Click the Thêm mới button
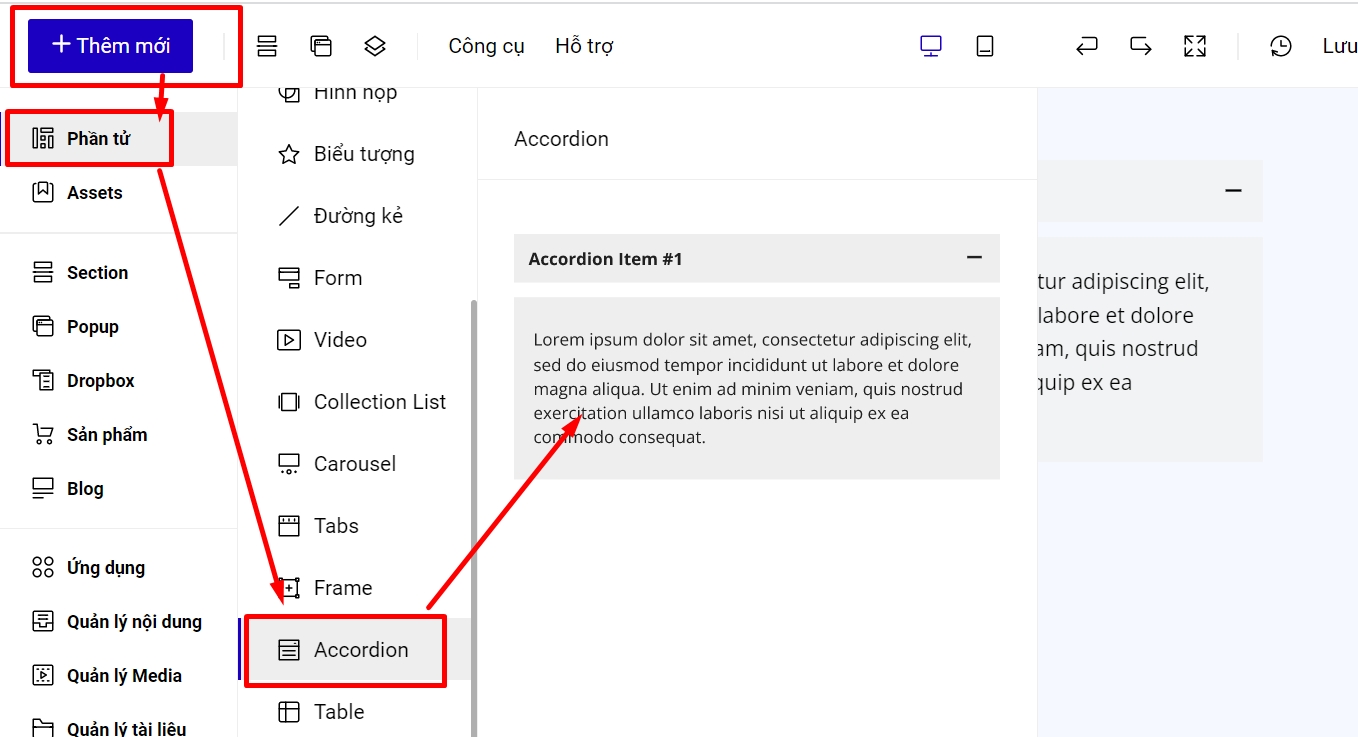This screenshot has height=737, width=1358. click(x=111, y=46)
